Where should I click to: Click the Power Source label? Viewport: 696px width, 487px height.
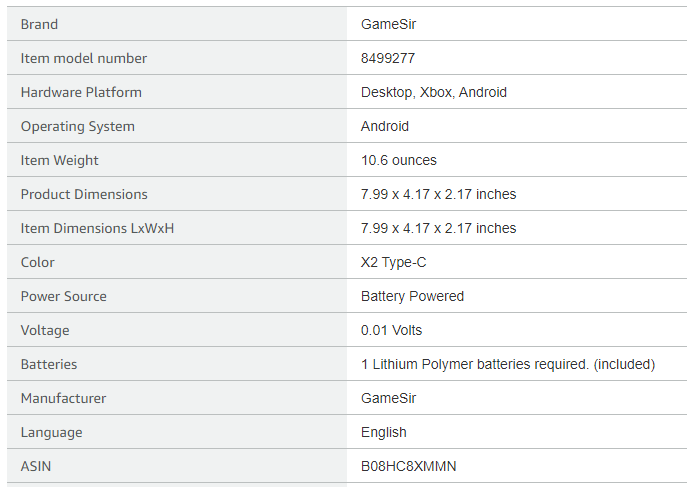[63, 296]
